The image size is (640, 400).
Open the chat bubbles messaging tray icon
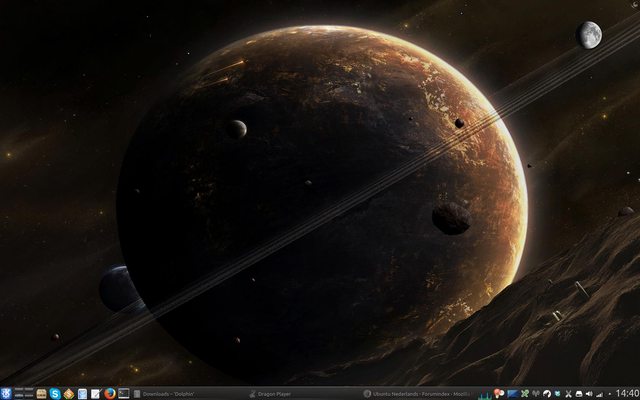coord(499,393)
